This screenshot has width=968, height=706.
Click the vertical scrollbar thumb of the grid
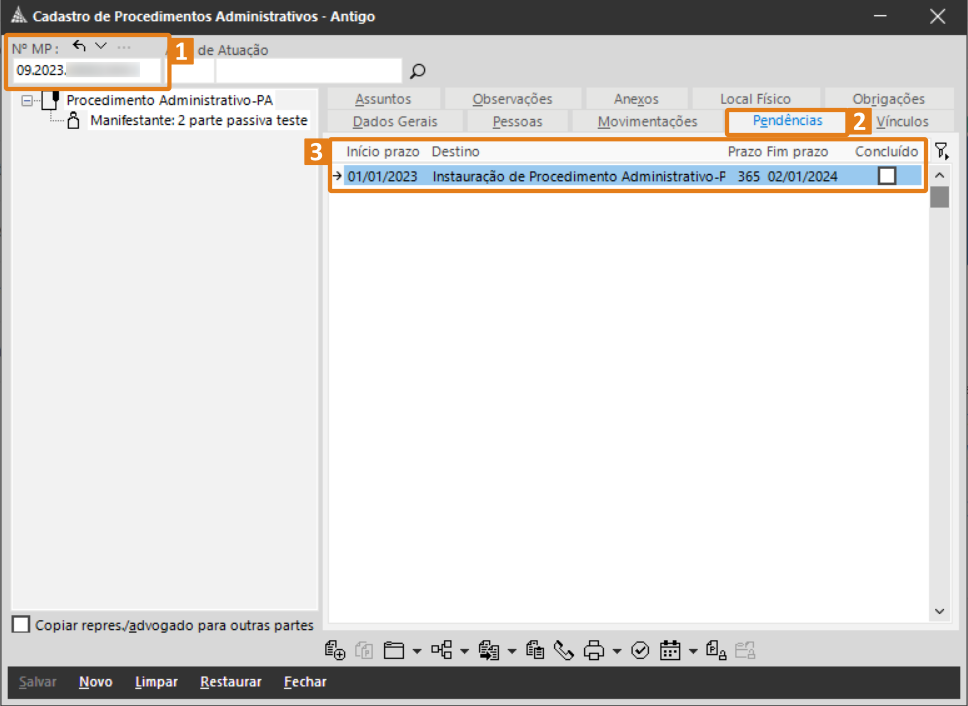pyautogui.click(x=940, y=197)
